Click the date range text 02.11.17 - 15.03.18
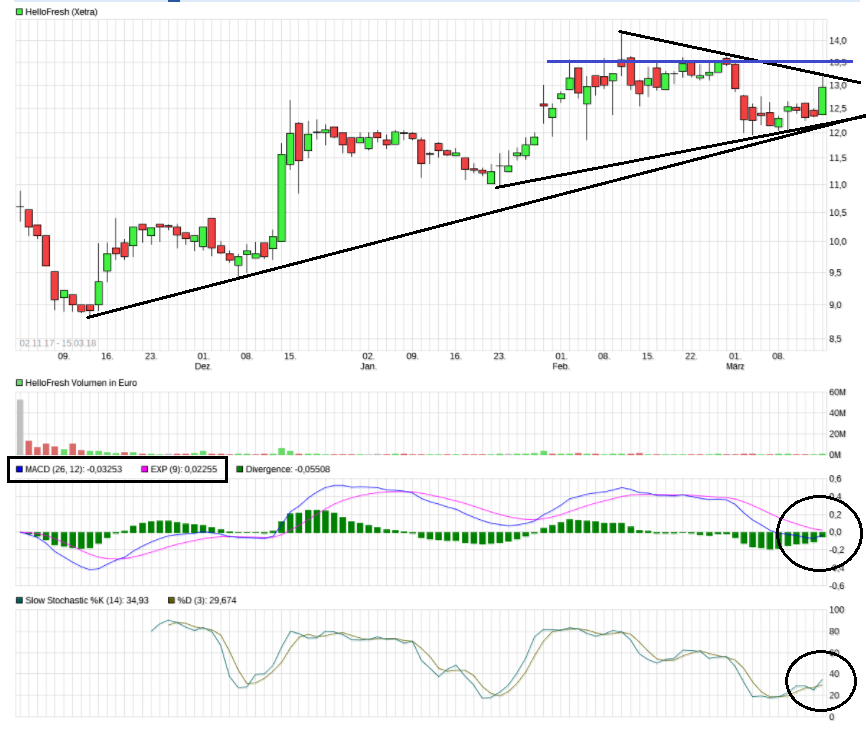 (57, 343)
